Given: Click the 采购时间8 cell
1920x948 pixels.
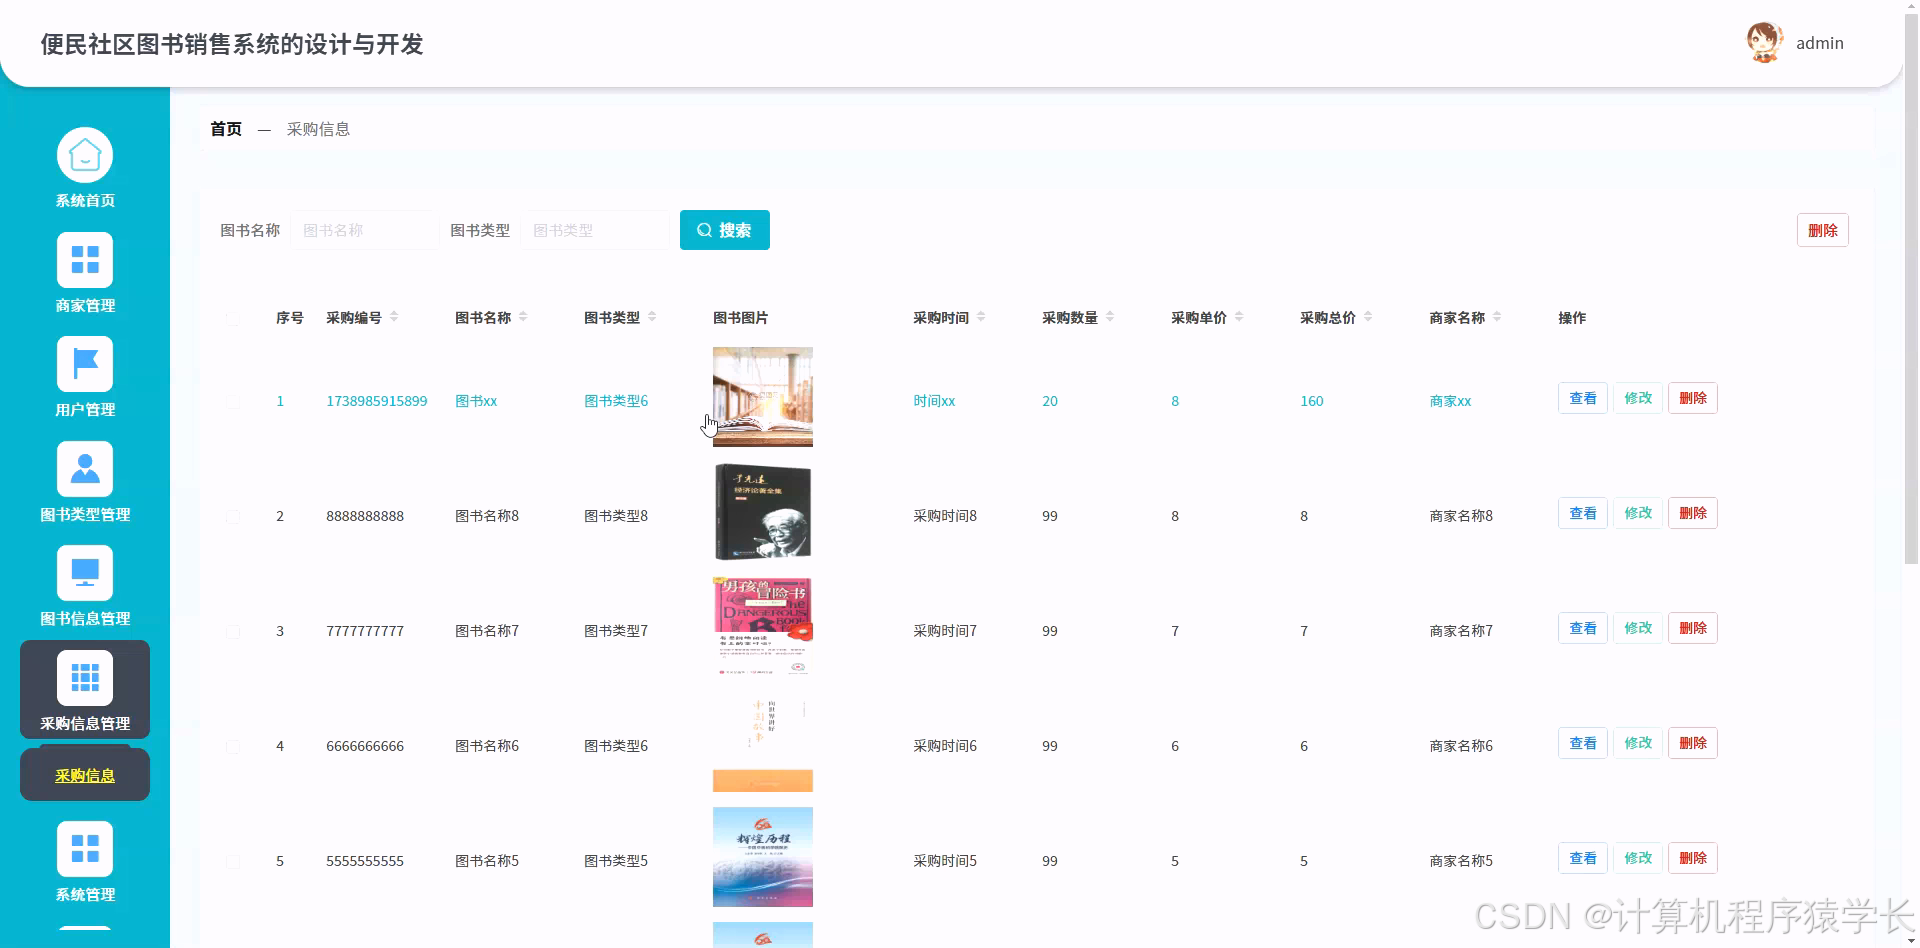Looking at the screenshot, I should (945, 516).
